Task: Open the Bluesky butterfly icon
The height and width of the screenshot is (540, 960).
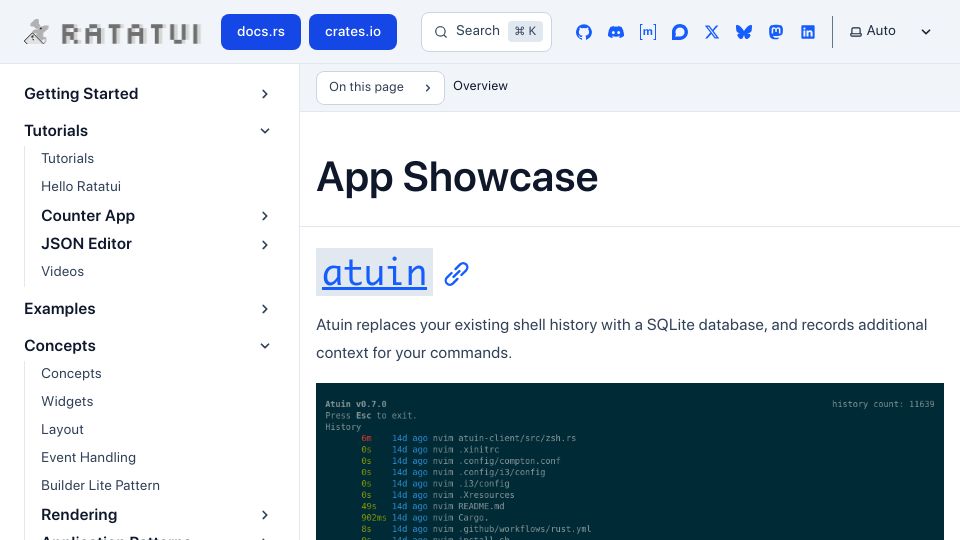Action: pyautogui.click(x=743, y=32)
